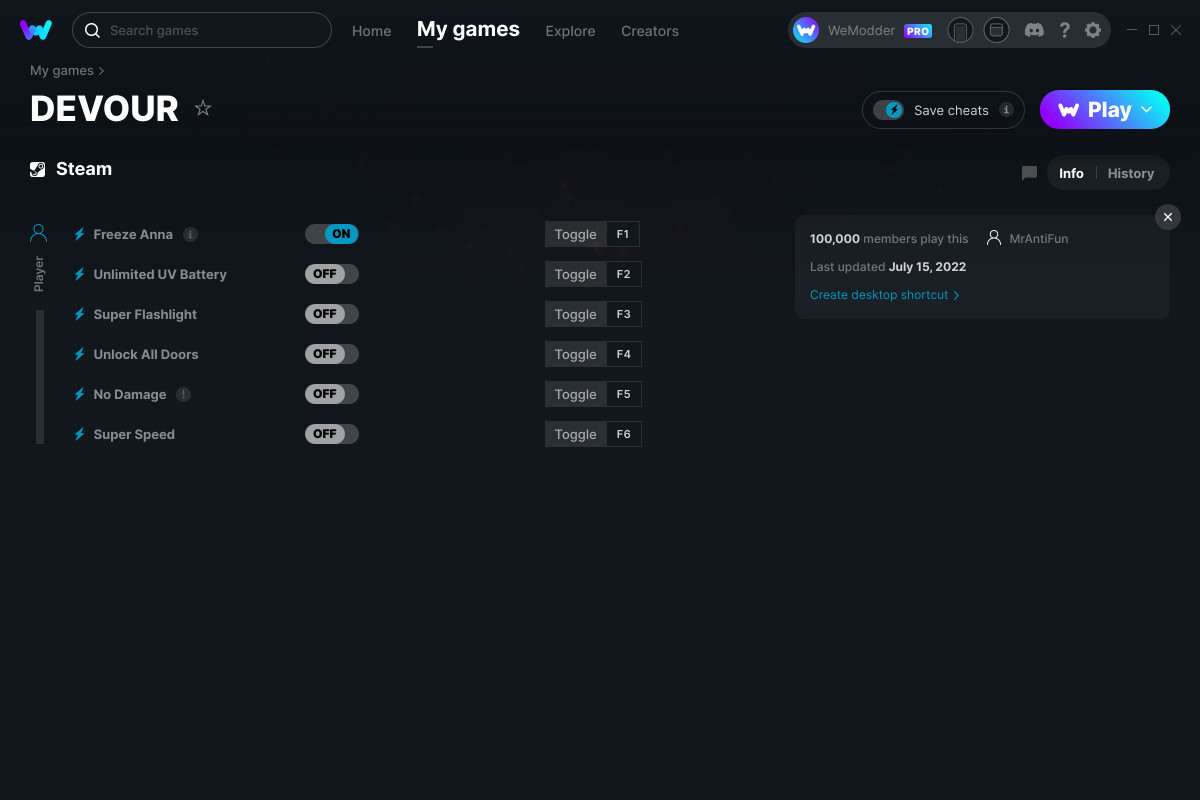Switch to the Info tab
The width and height of the screenshot is (1200, 800).
tap(1071, 173)
